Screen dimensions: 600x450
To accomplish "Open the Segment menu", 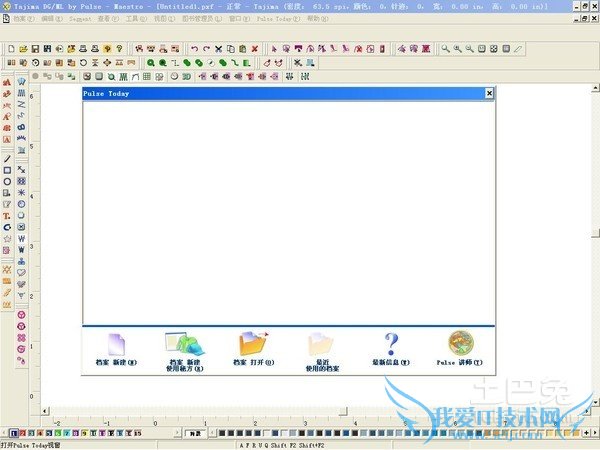I will coord(80,18).
